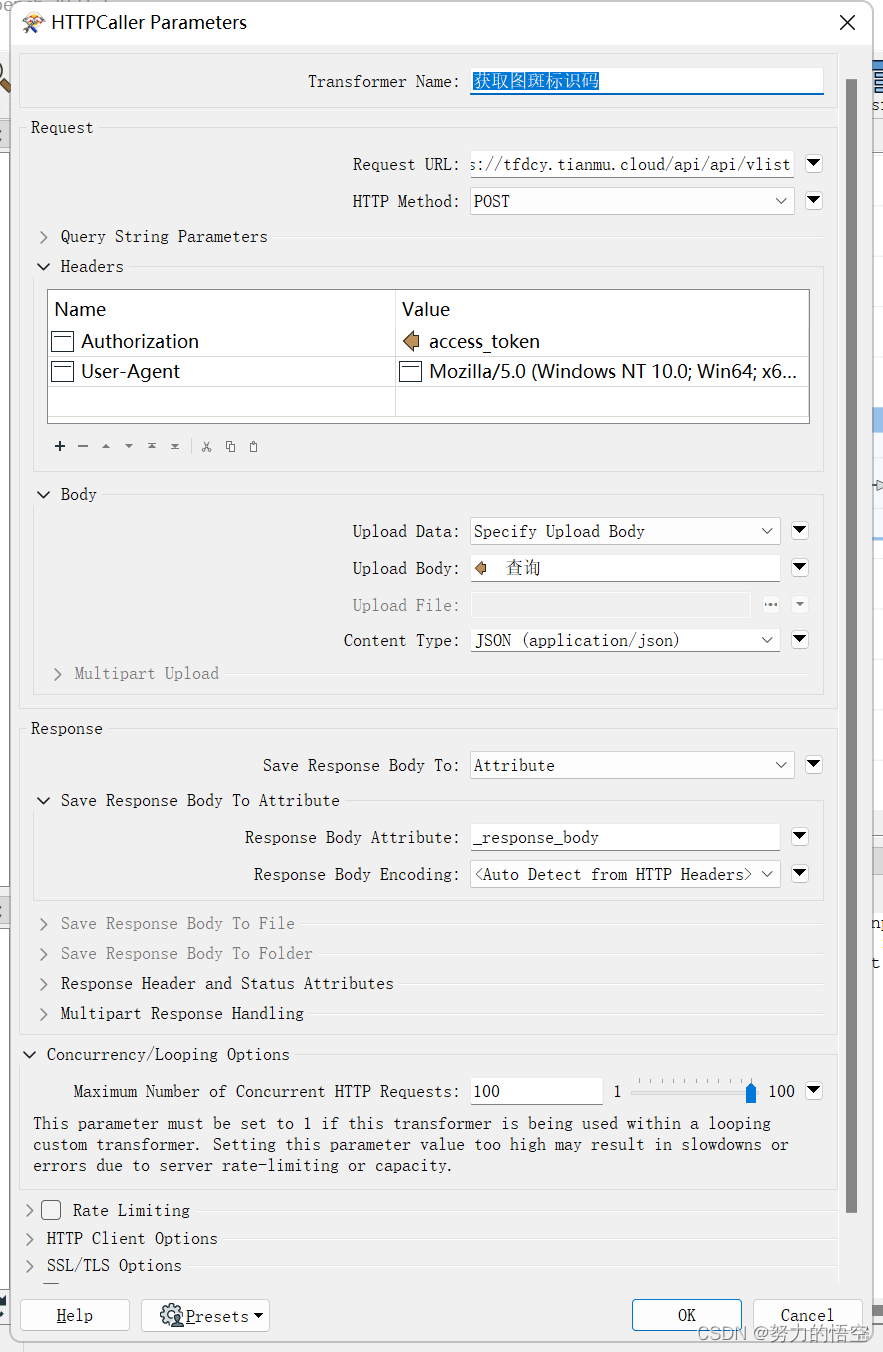Collapse Save Response Body To Attribute section
The image size is (883, 1352).
point(44,801)
